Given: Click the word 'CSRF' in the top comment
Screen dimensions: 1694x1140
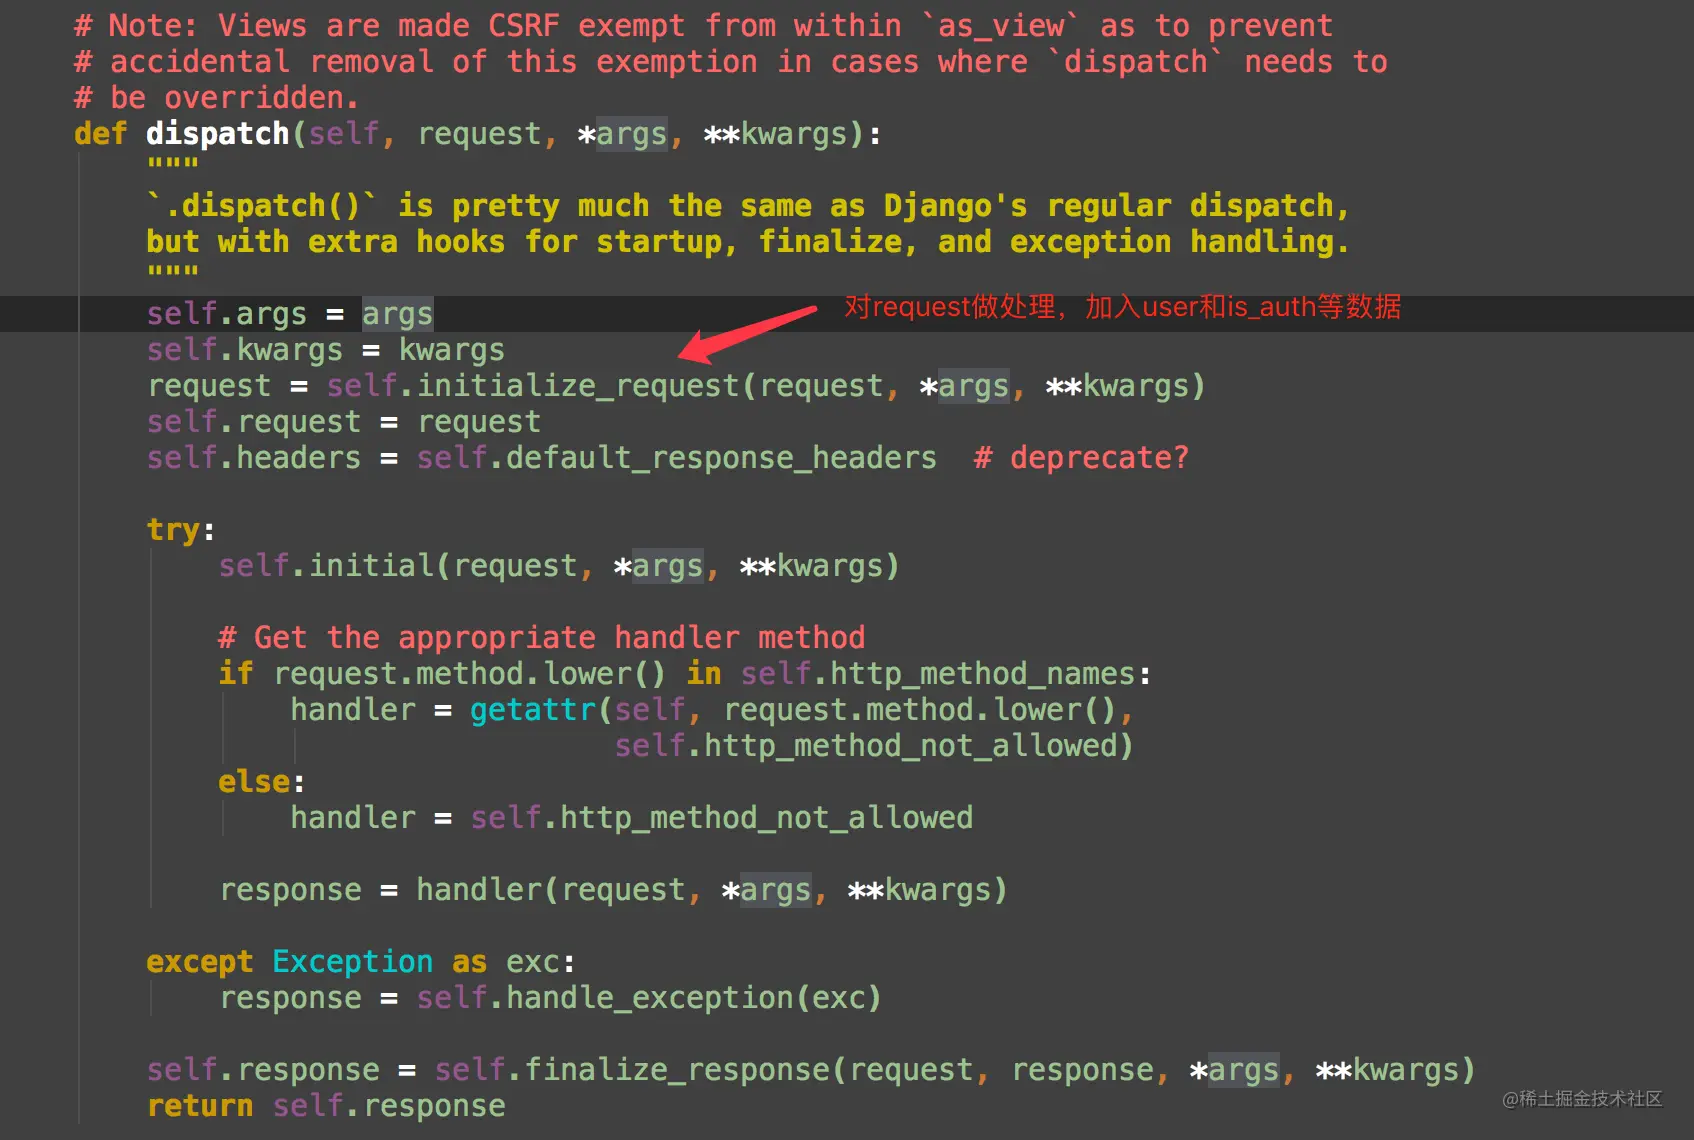Looking at the screenshot, I should 523,25.
